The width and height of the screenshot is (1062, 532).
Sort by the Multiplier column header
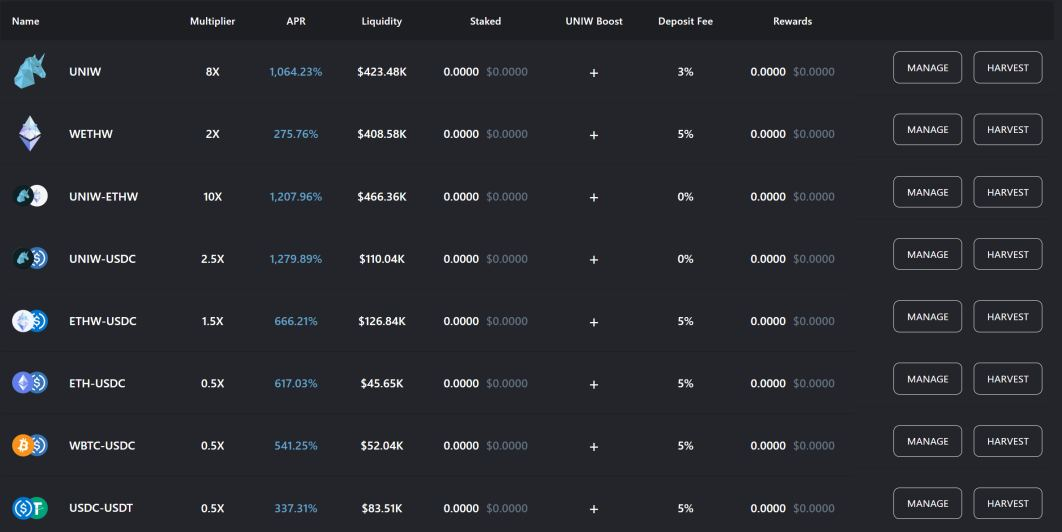(x=212, y=21)
